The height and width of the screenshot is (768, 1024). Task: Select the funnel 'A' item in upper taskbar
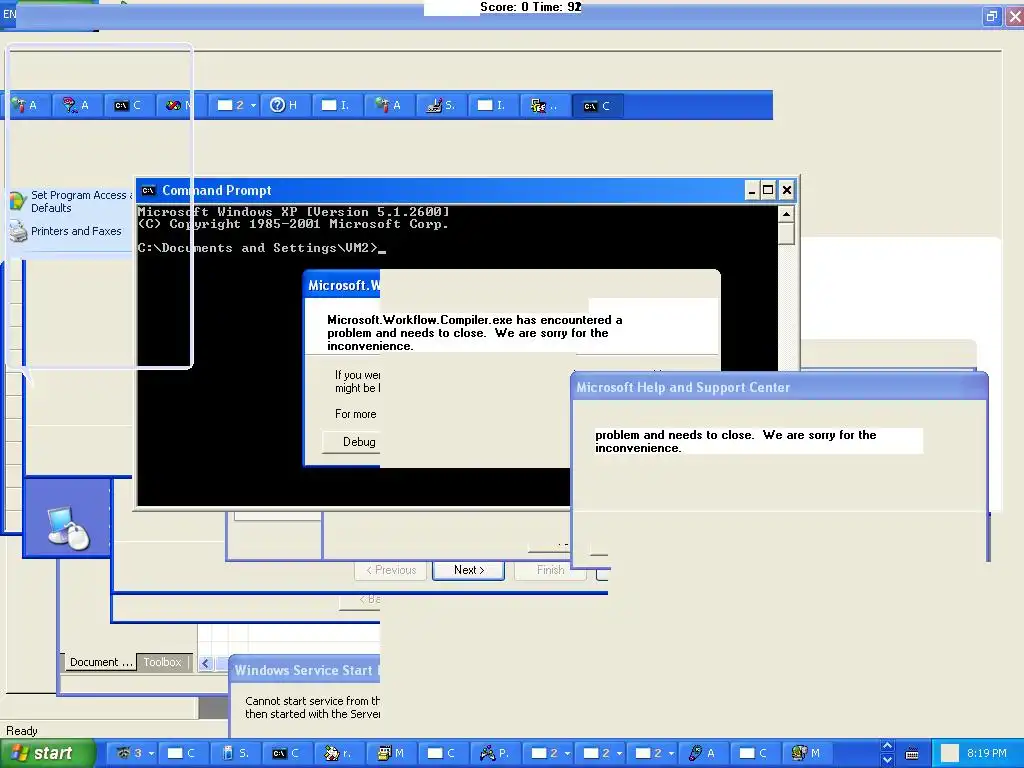point(76,105)
